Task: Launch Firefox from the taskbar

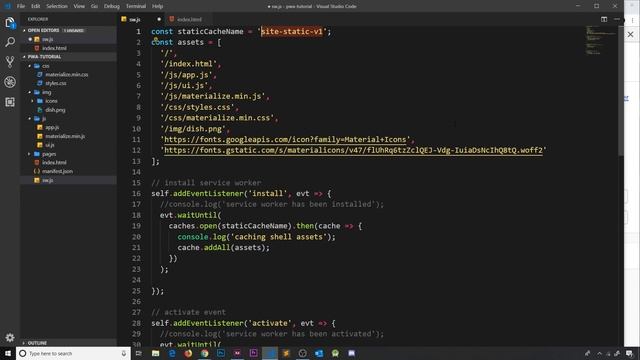Action: coord(188,353)
